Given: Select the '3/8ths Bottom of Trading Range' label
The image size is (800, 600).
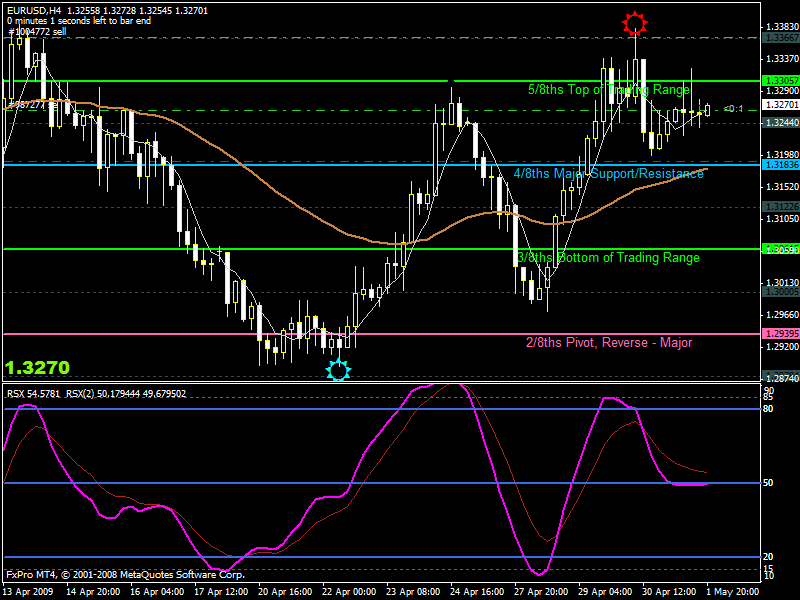Looking at the screenshot, I should coord(608,257).
